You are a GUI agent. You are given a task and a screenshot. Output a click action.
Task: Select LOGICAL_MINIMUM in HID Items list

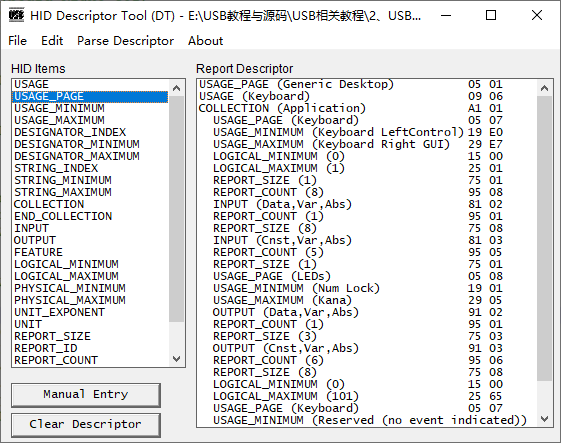90,264
